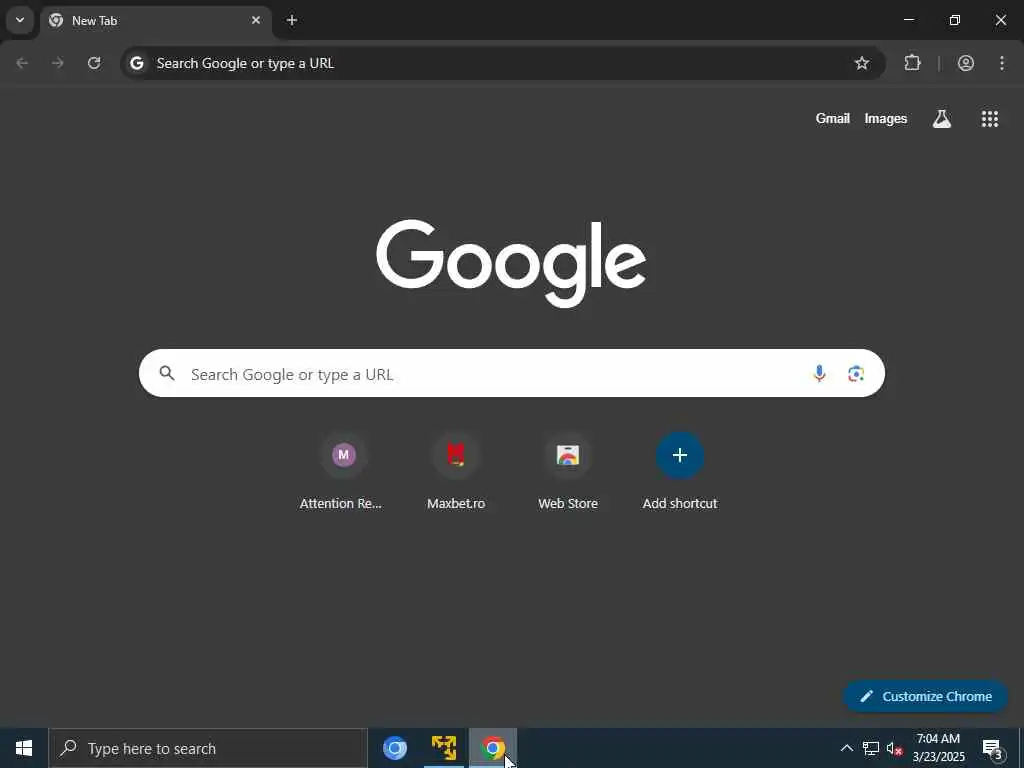Open the Windows Start menu
1024x768 pixels.
pyautogui.click(x=24, y=748)
